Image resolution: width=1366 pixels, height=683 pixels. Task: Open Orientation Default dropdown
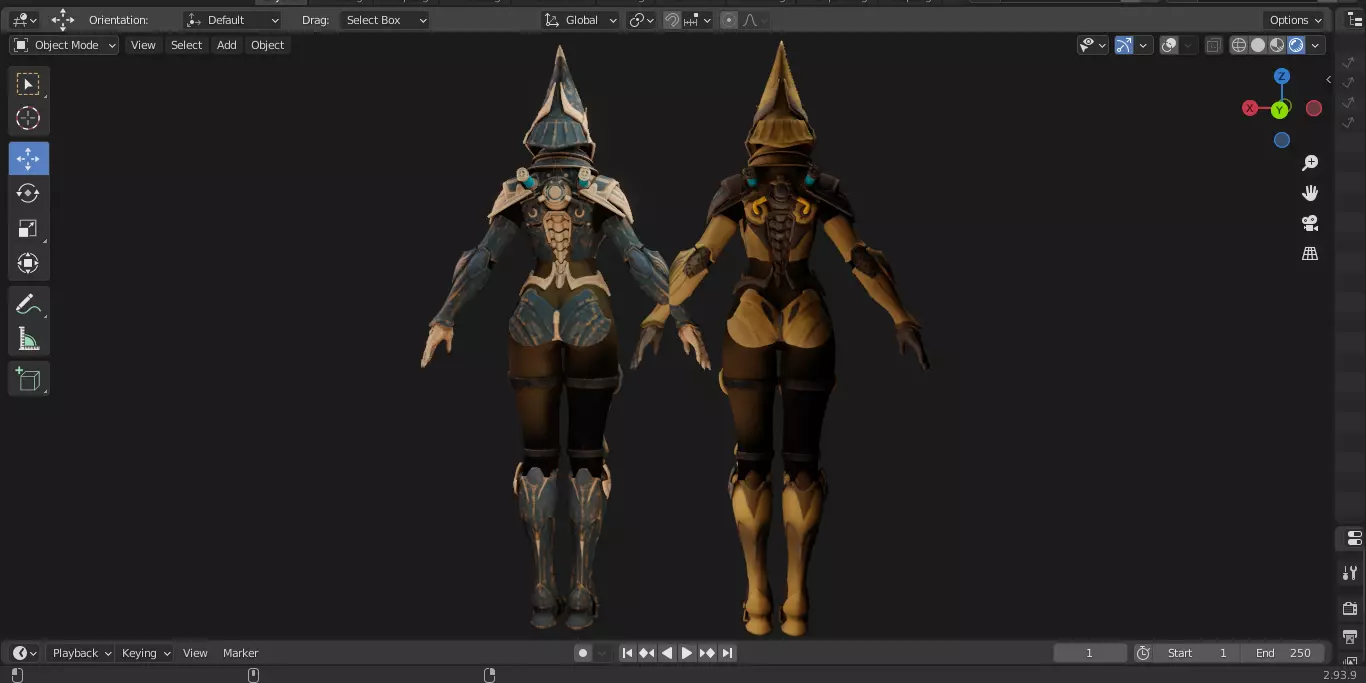[233, 20]
